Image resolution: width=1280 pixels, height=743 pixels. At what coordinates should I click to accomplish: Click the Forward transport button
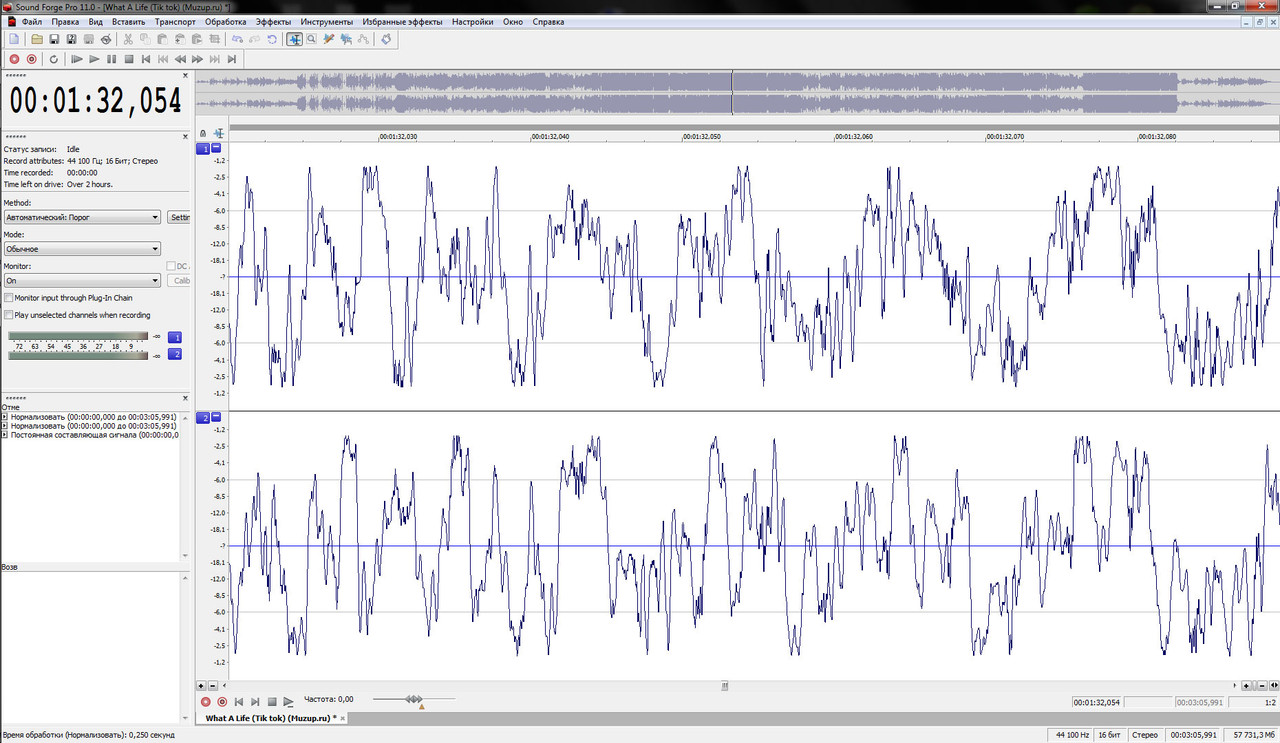pyautogui.click(x=197, y=59)
